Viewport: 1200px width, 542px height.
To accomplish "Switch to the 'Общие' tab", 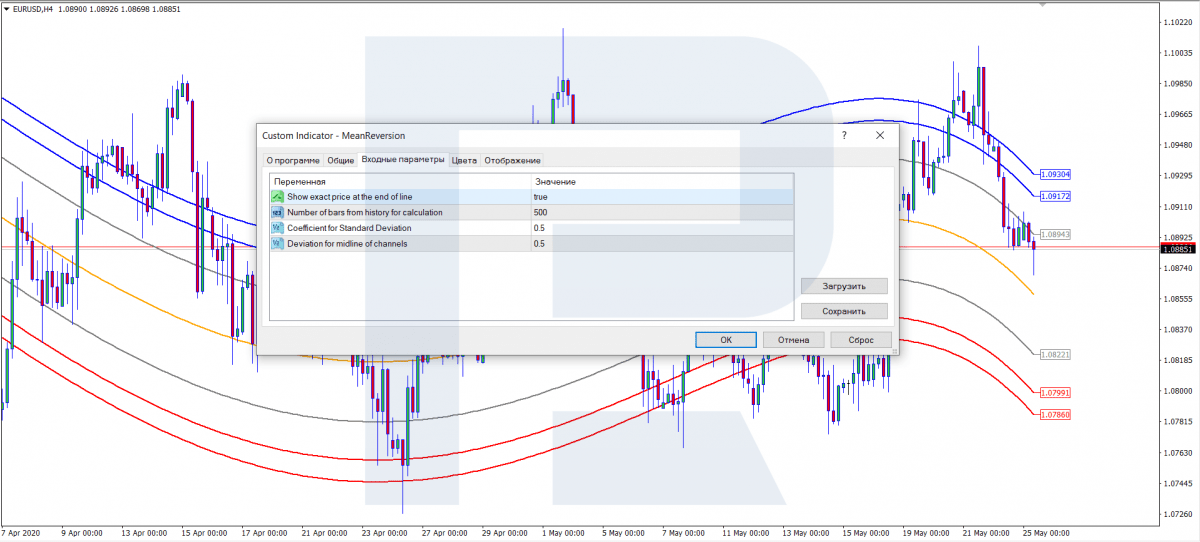I will click(x=341, y=160).
